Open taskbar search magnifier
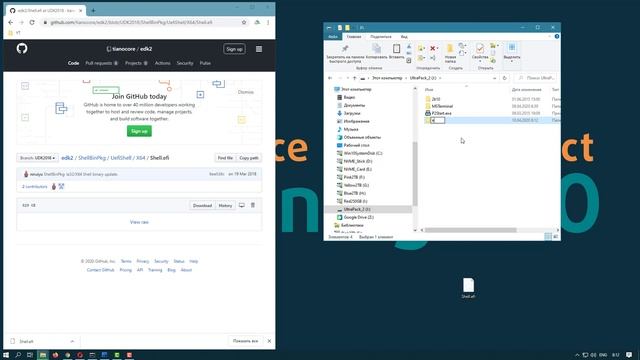640x360 pixels. click(18, 355)
